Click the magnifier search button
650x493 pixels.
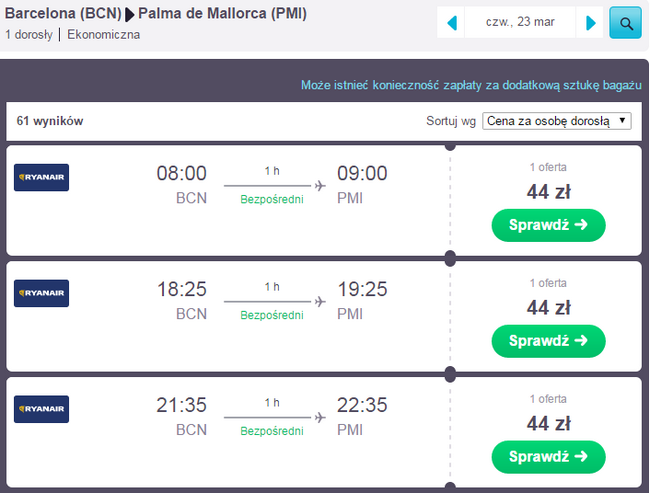click(625, 22)
